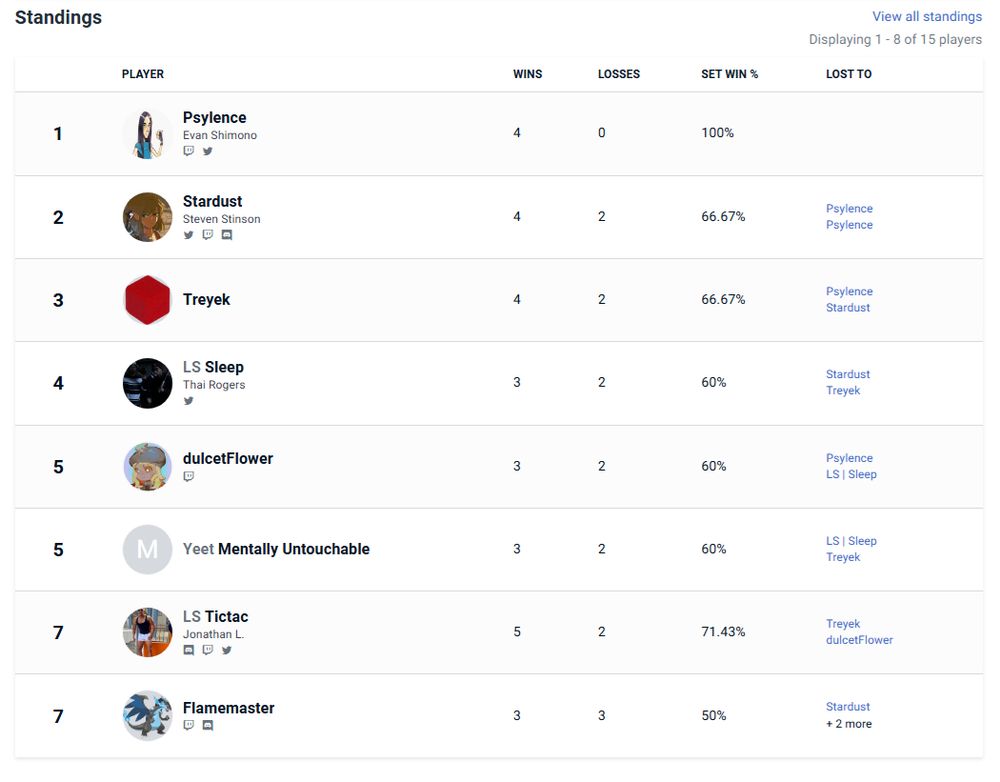The image size is (1000, 782).
Task: Open Psylence's Twitter profile icon
Action: [208, 151]
